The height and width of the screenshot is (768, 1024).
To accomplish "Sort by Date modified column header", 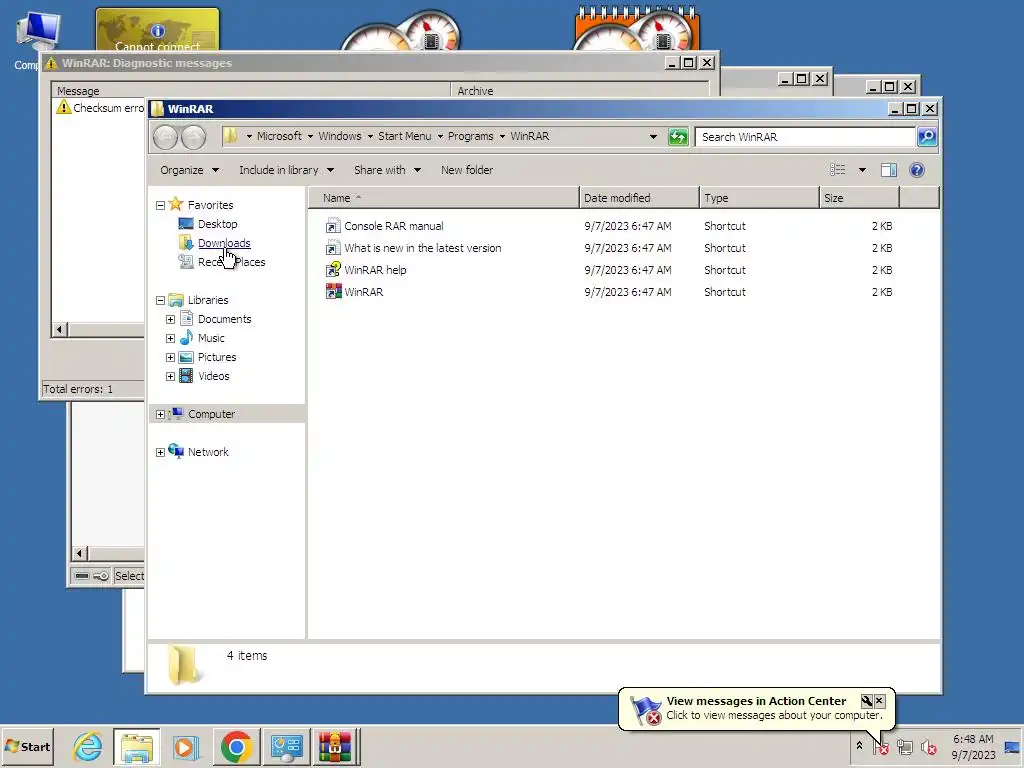I will pyautogui.click(x=639, y=198).
